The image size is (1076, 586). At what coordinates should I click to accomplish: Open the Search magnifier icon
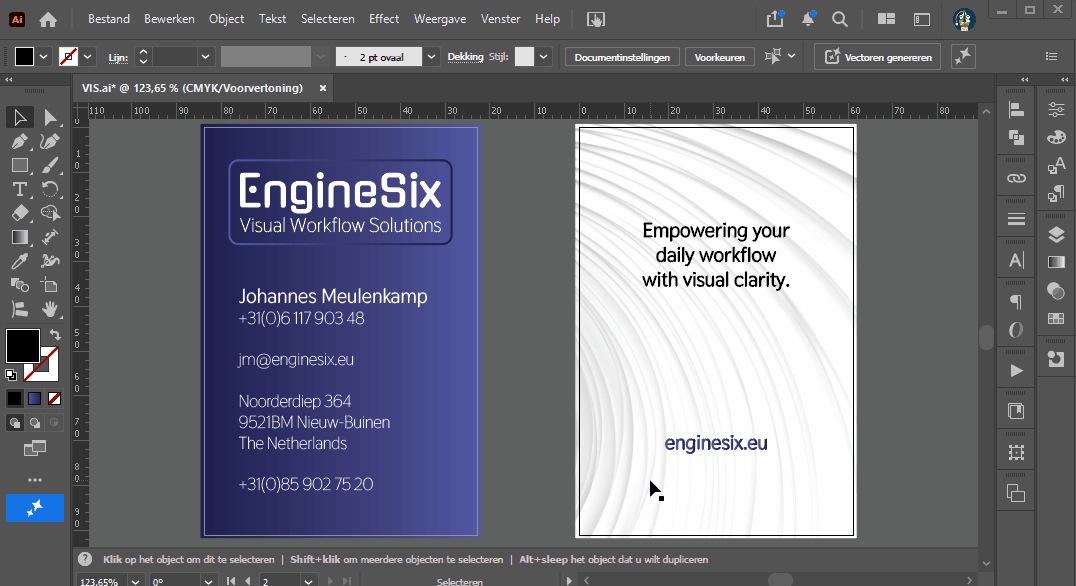coord(840,19)
